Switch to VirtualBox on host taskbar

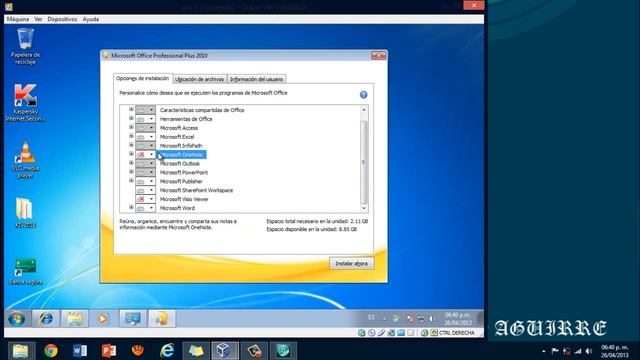point(225,351)
